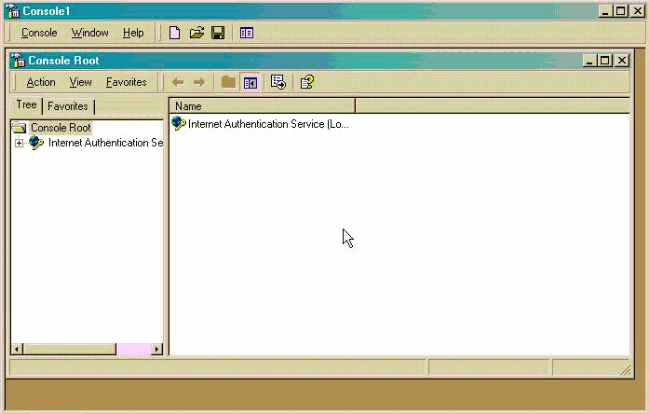Open the Console menu
The height and width of the screenshot is (414, 649).
point(39,33)
